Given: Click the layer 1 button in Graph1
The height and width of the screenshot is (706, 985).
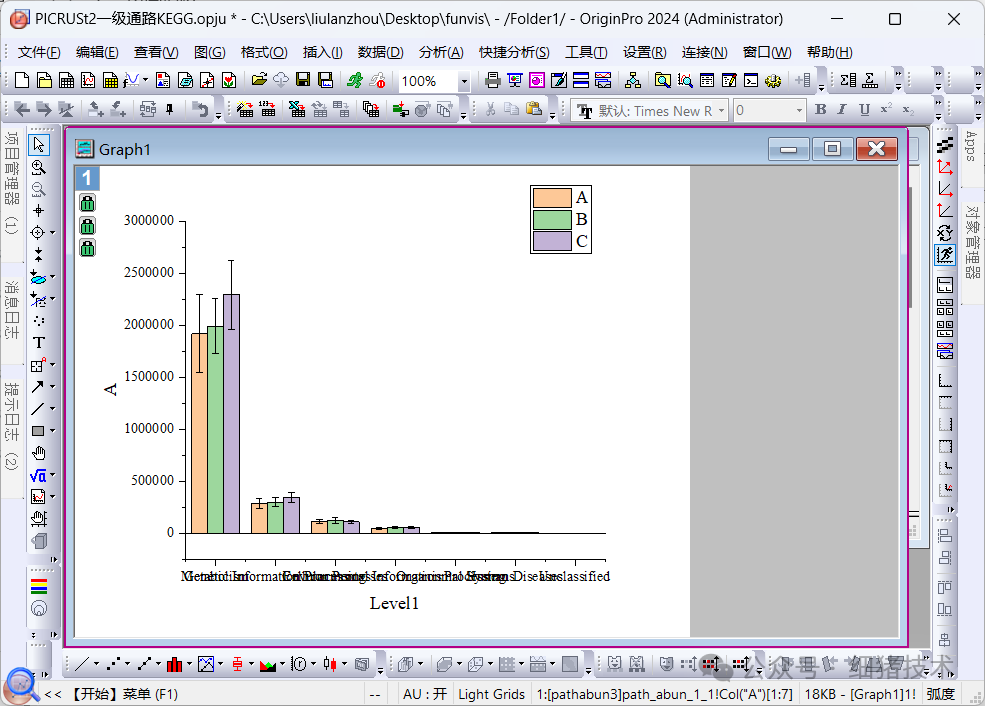Looking at the screenshot, I should pos(87,178).
